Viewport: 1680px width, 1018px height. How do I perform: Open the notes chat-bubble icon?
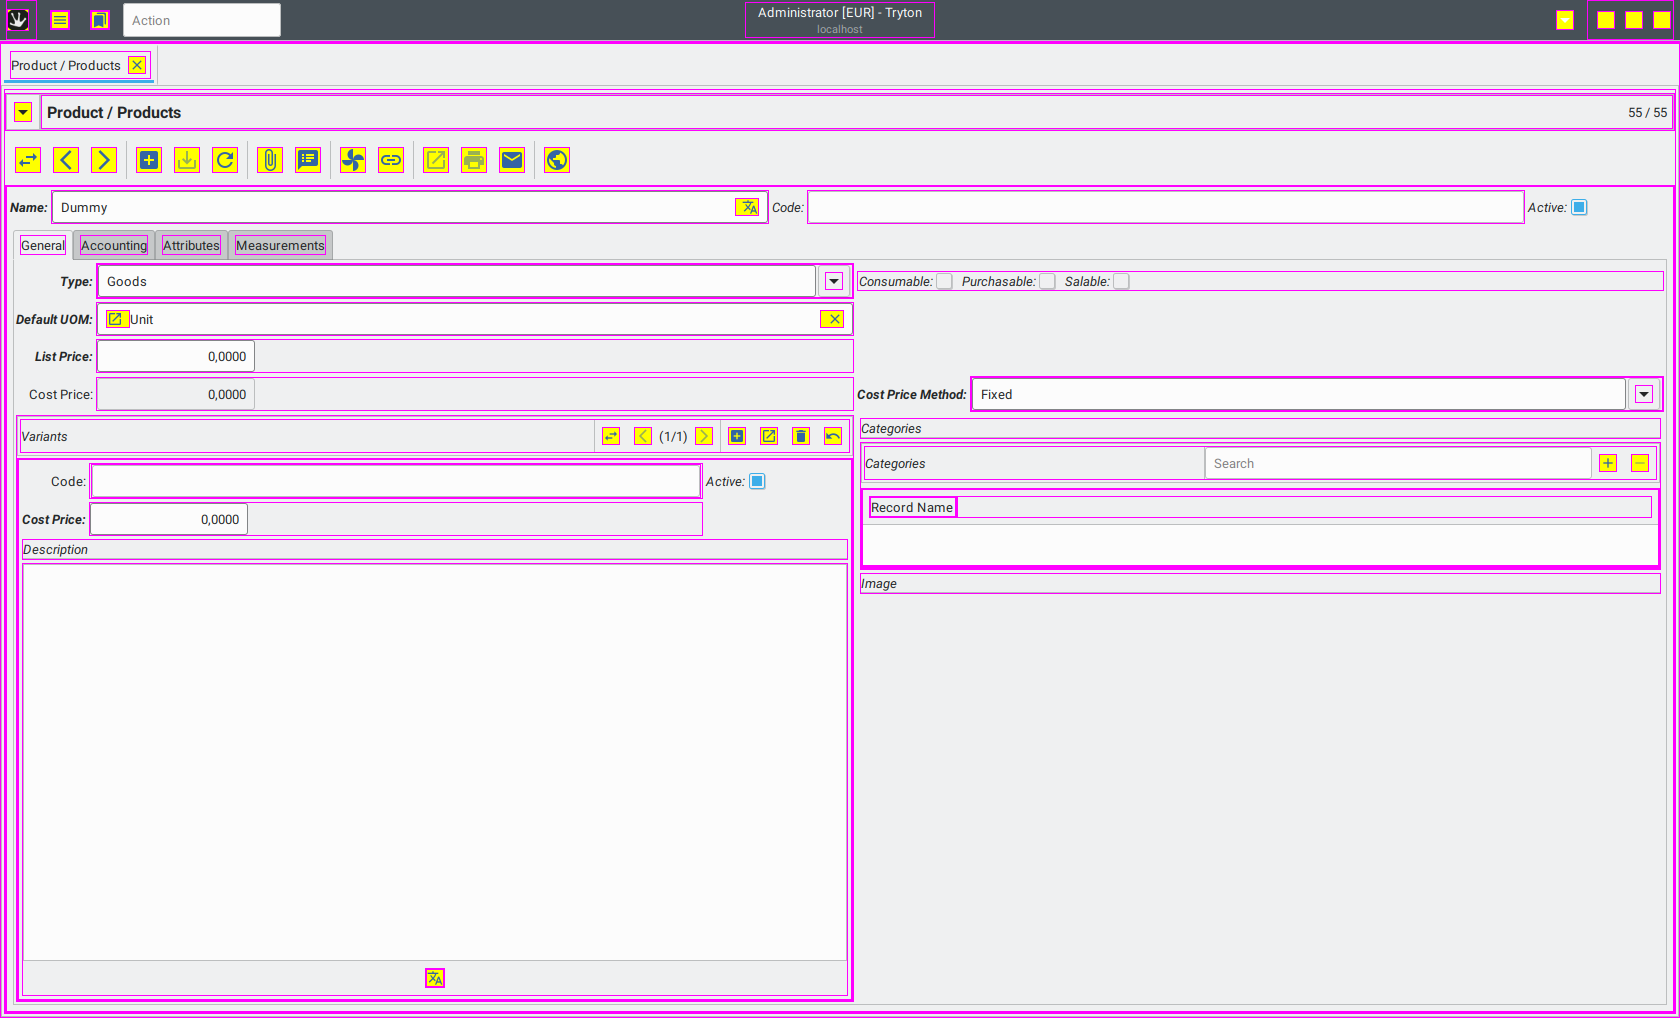click(x=308, y=160)
